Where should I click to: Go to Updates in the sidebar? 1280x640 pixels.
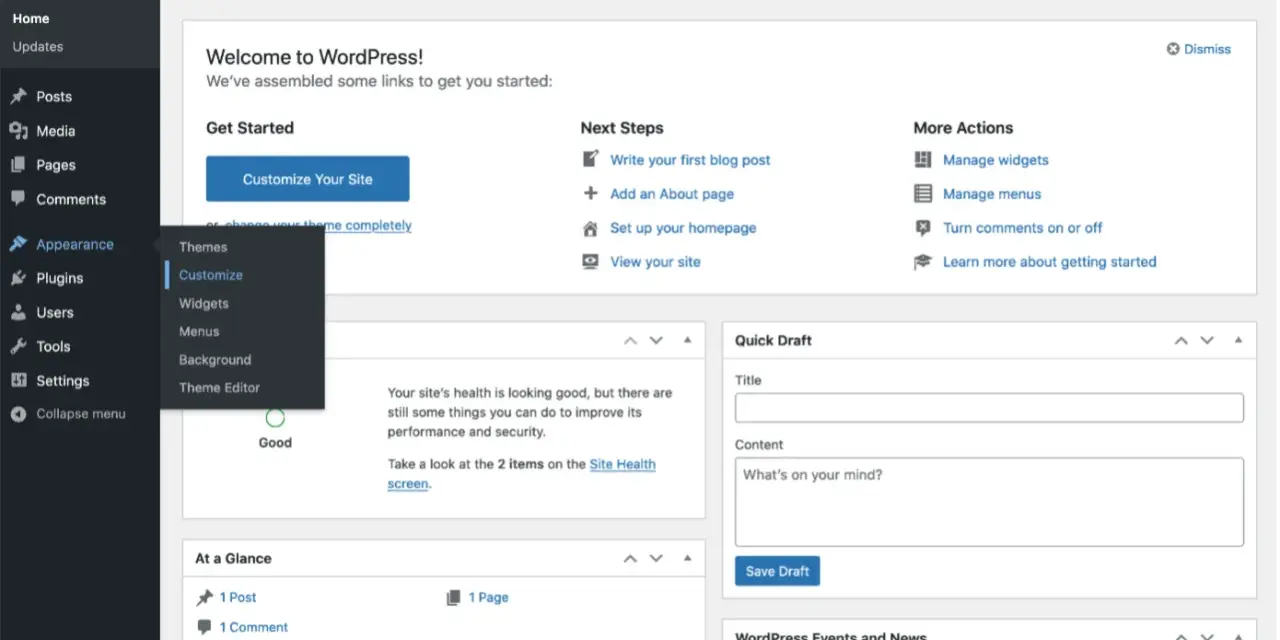click(x=38, y=47)
